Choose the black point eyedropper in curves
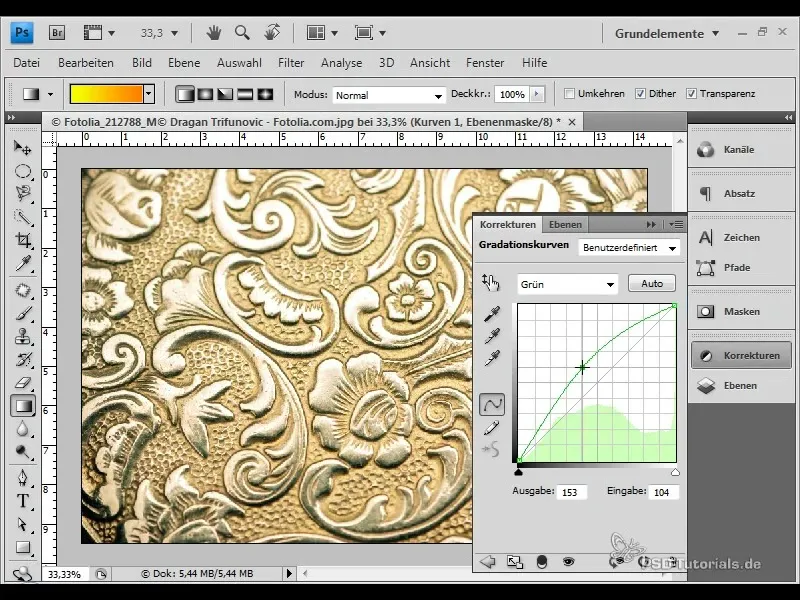This screenshot has width=800, height=600. 492,314
